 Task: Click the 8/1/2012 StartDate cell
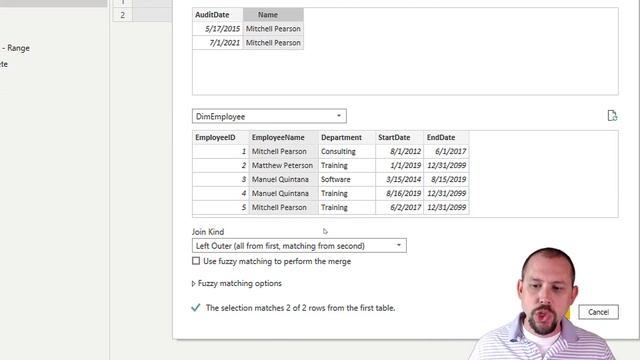pos(400,151)
